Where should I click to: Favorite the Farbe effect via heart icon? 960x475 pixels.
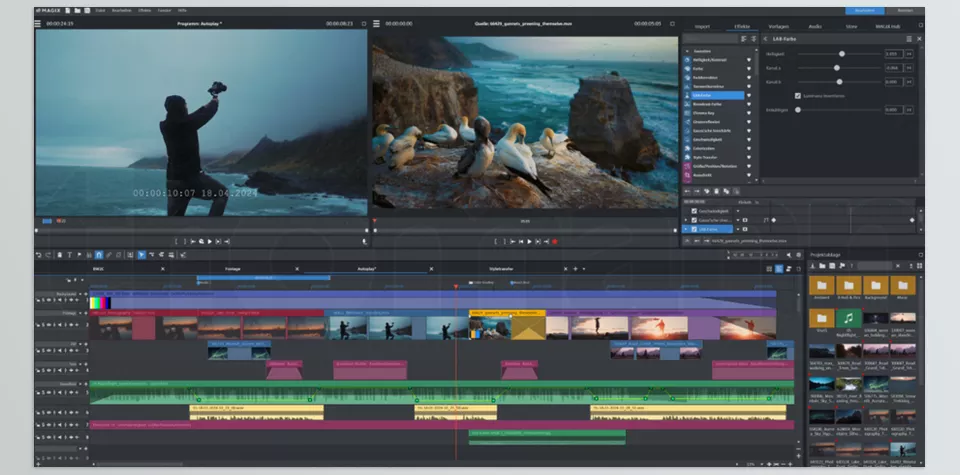748,69
